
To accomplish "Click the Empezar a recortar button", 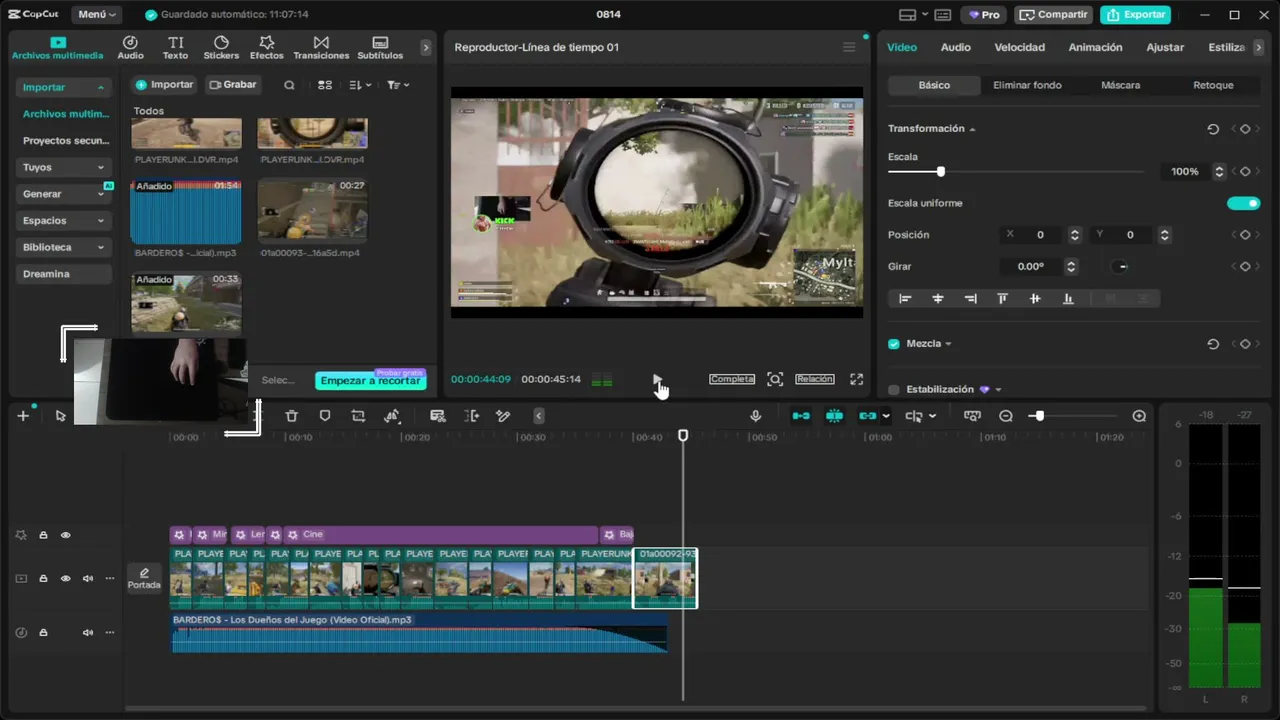I will click(x=370, y=381).
